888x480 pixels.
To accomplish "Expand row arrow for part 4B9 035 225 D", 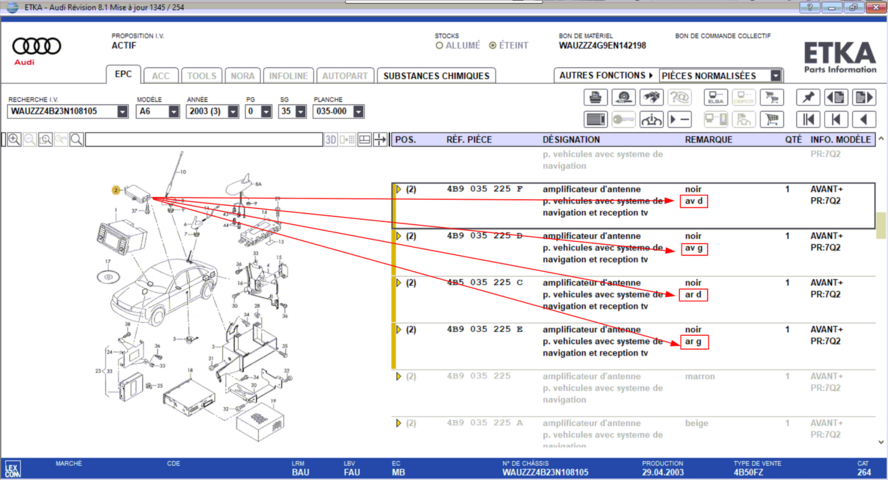I will pos(398,236).
